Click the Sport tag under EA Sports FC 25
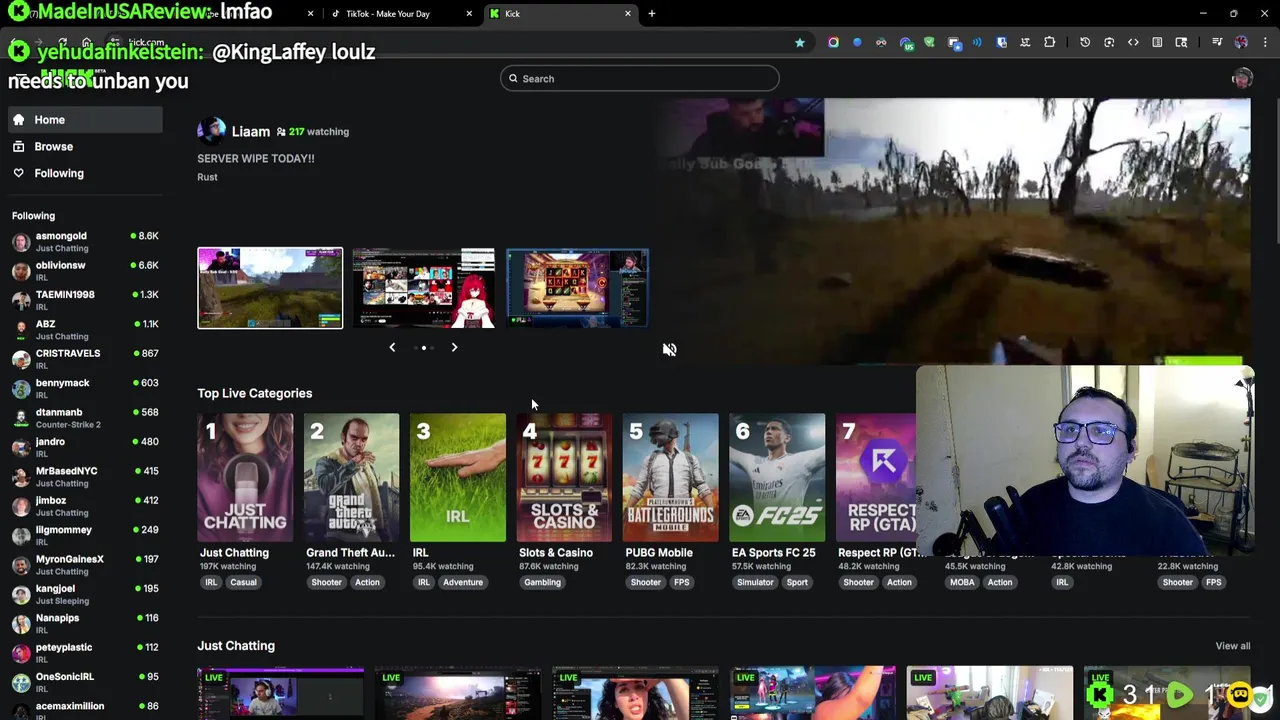Viewport: 1280px width, 720px height. point(797,582)
